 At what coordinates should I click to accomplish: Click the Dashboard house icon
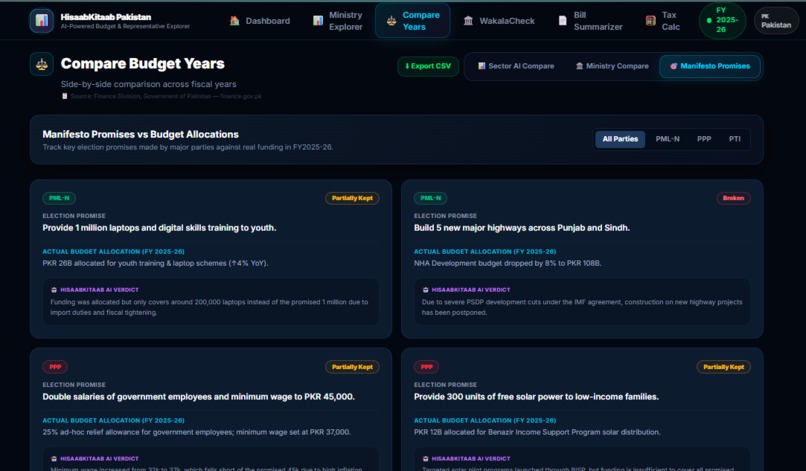(x=234, y=21)
